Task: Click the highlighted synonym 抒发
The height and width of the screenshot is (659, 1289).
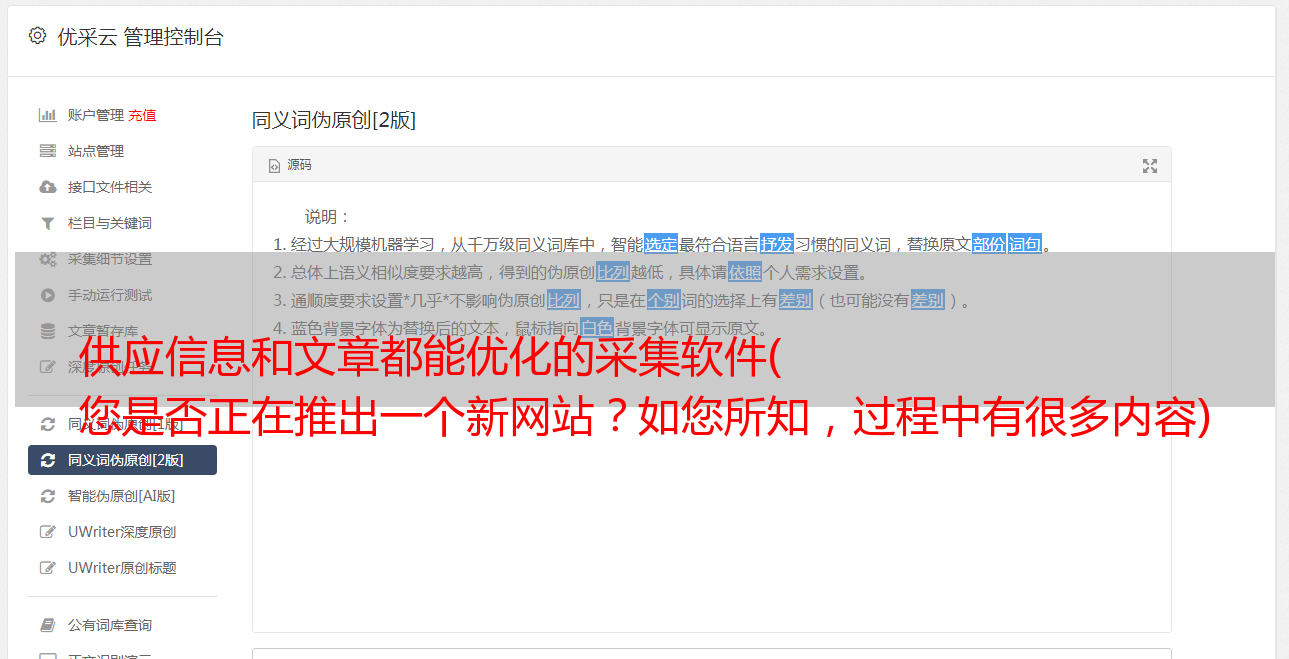Action: (x=777, y=244)
